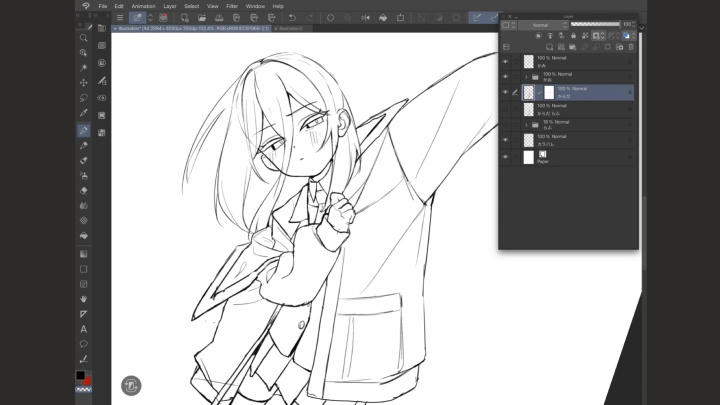
Task: Open the Animation menu
Action: click(143, 6)
